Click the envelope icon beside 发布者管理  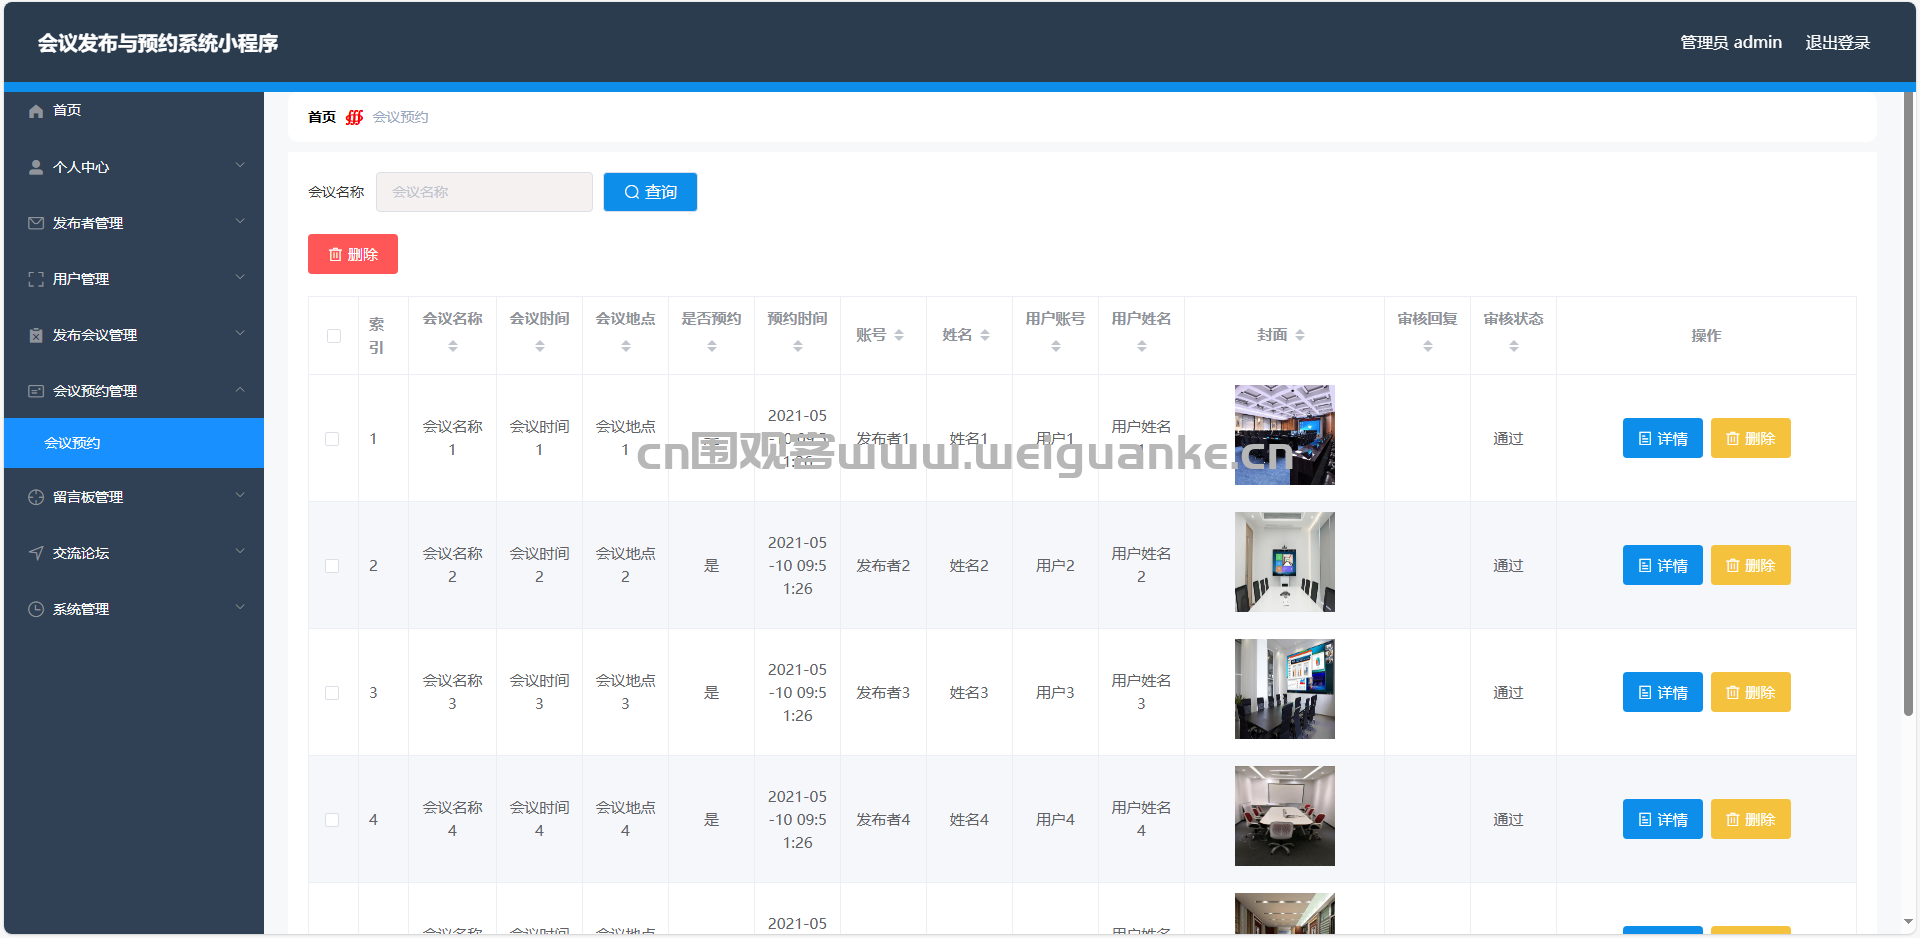point(36,223)
